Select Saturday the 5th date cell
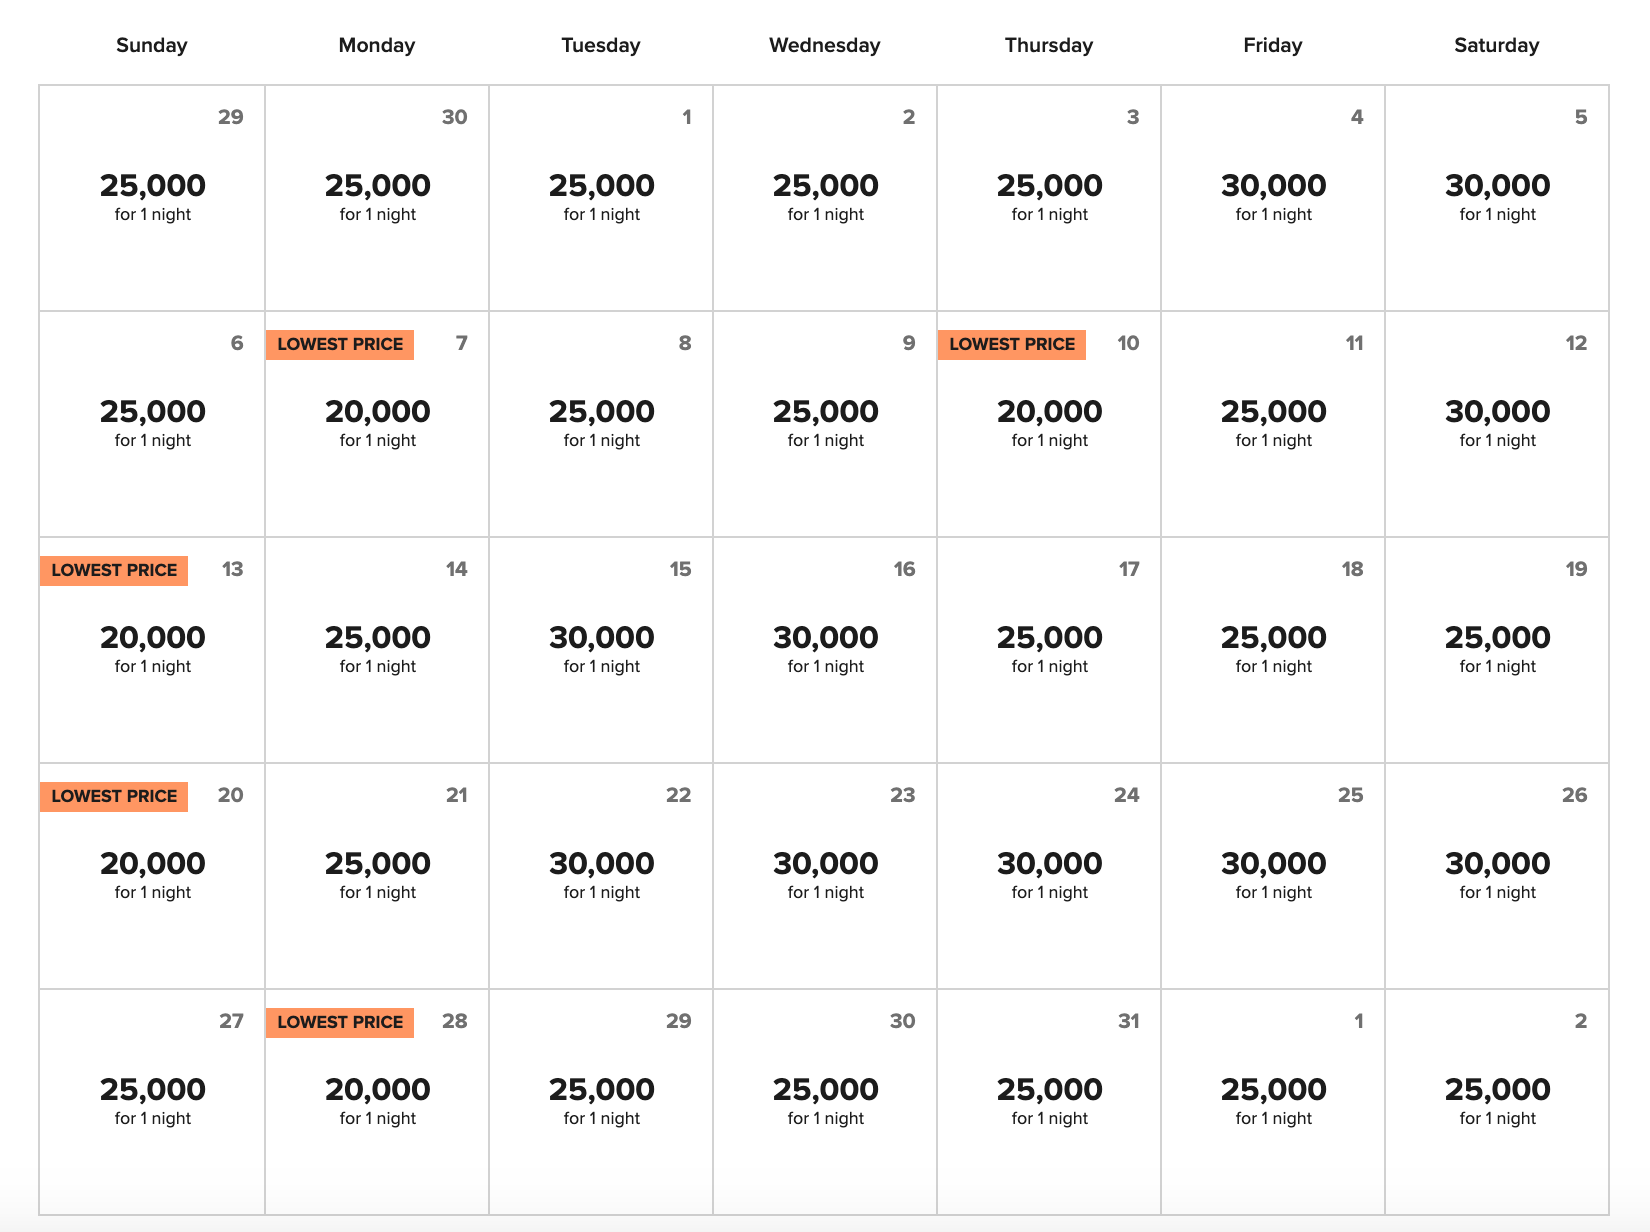This screenshot has height=1232, width=1650. (x=1497, y=198)
